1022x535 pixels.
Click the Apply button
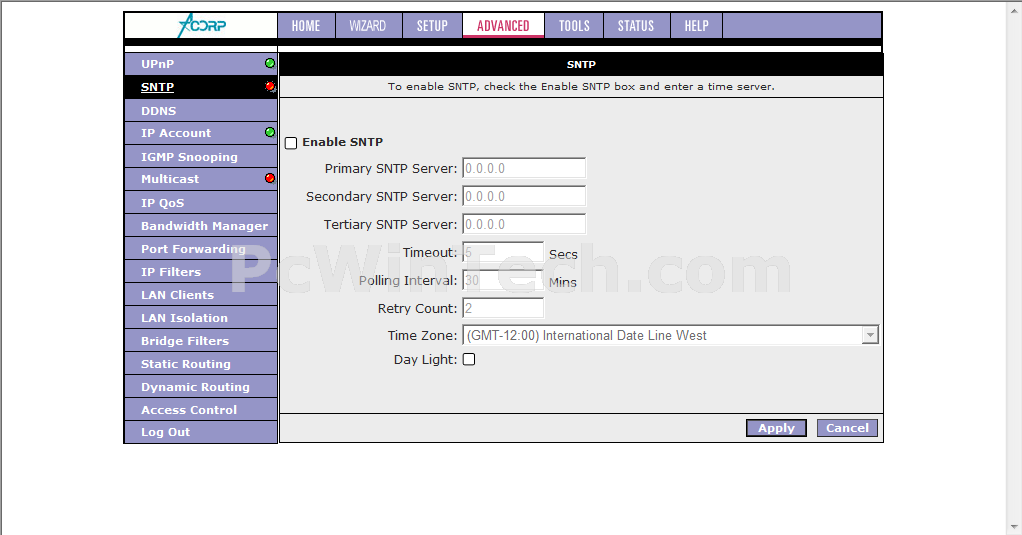coord(776,428)
